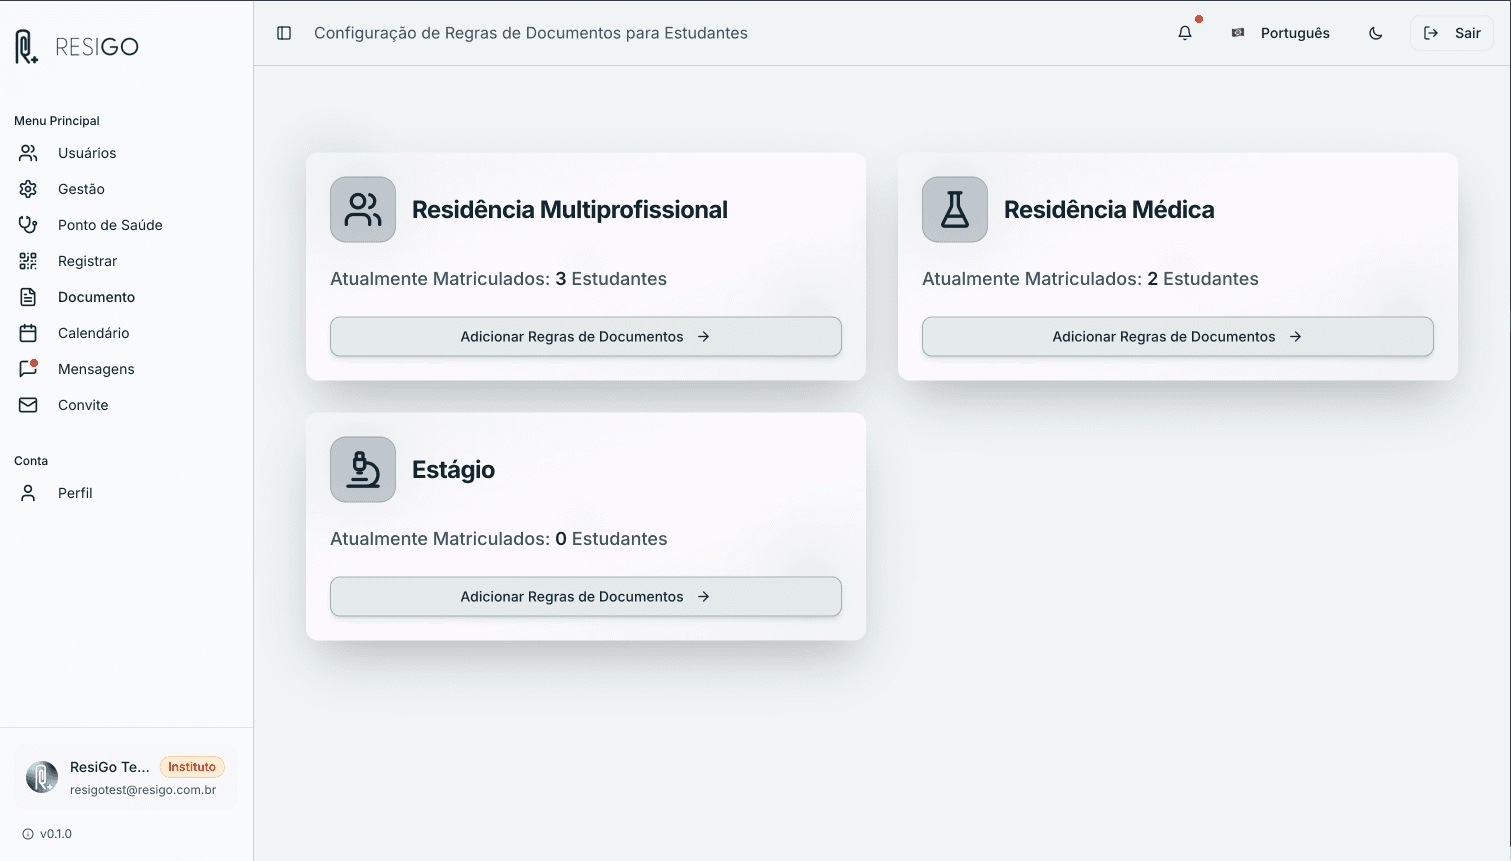Image resolution: width=1511 pixels, height=861 pixels.
Task: Click the Brazil flag icon
Action: pos(1238,33)
